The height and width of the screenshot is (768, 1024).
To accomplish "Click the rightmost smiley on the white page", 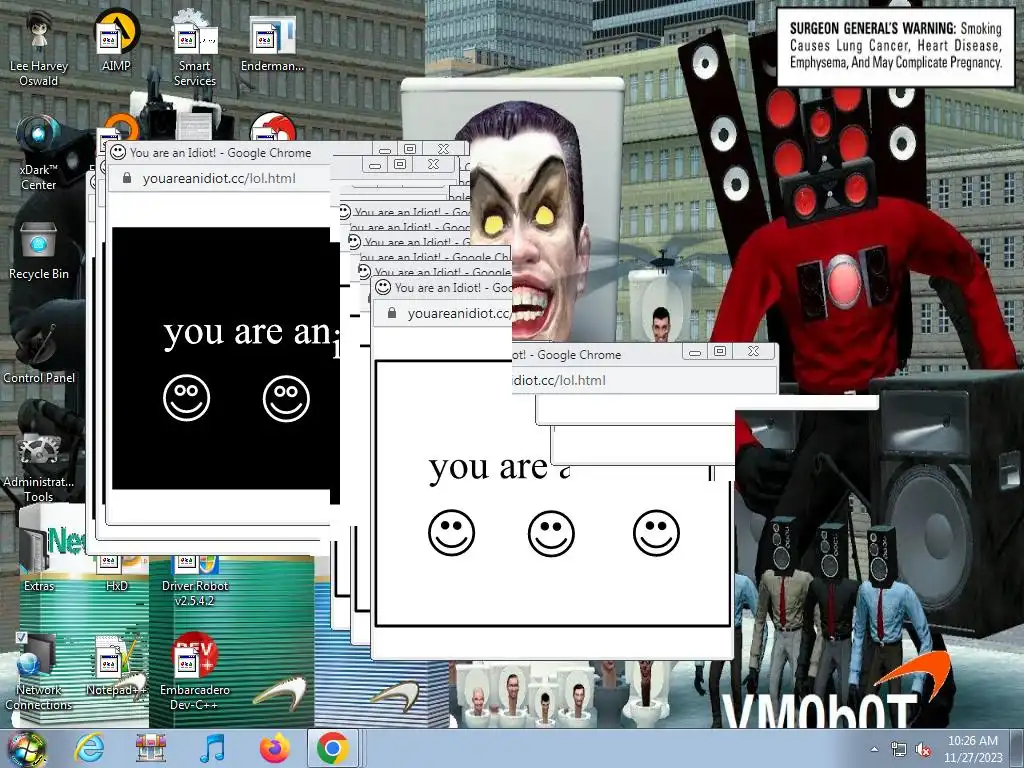I will [x=656, y=533].
